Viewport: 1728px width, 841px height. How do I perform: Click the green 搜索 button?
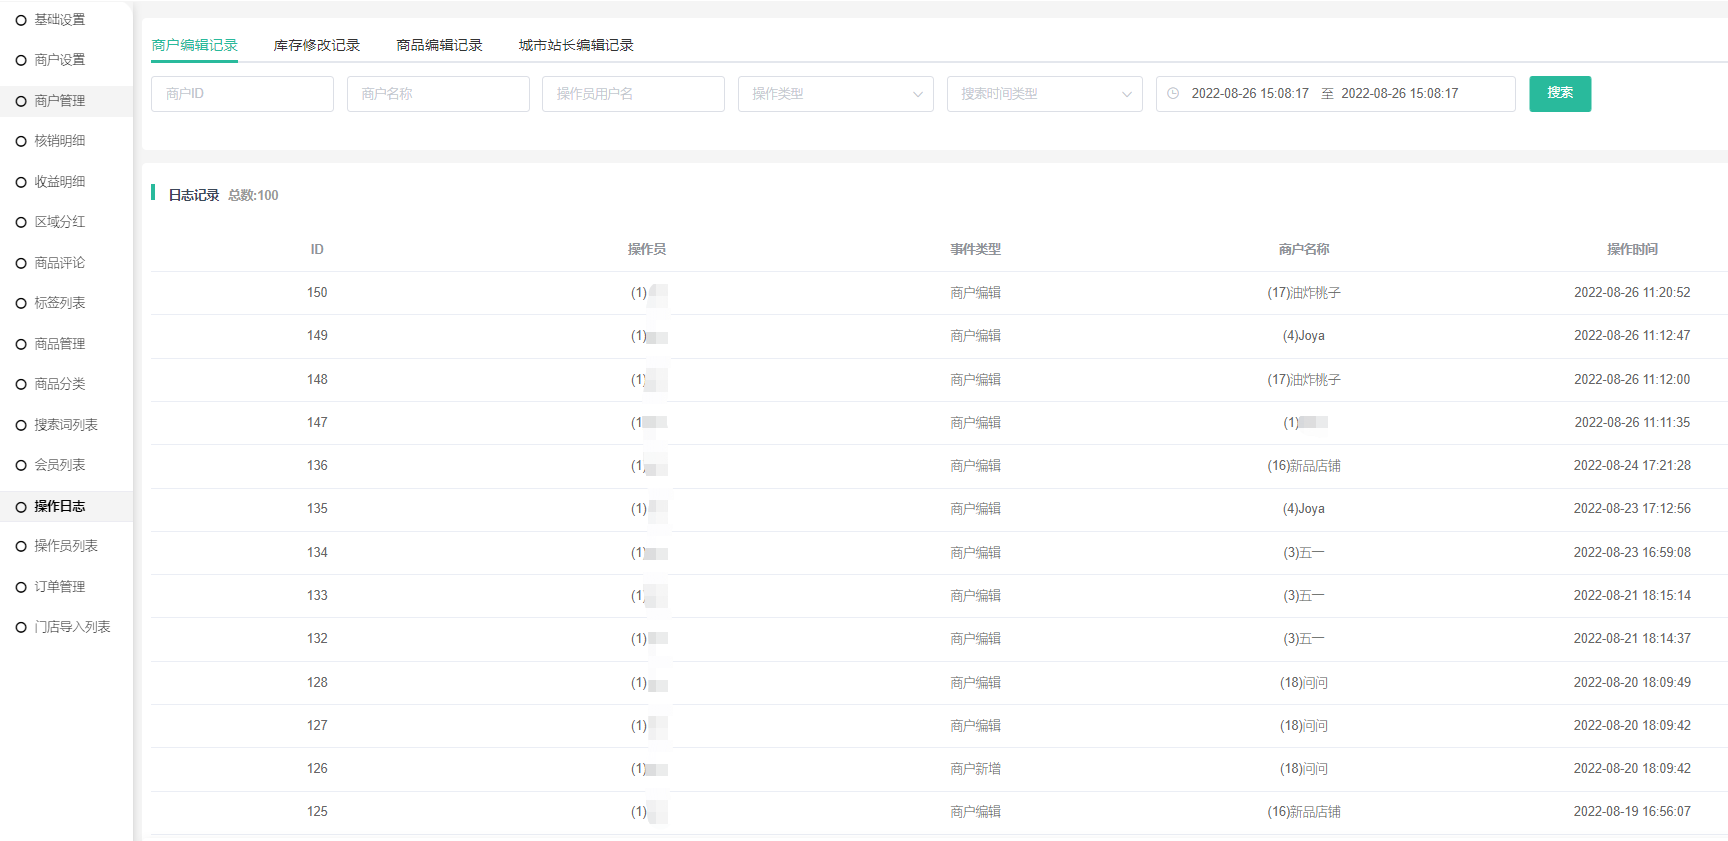click(1559, 94)
